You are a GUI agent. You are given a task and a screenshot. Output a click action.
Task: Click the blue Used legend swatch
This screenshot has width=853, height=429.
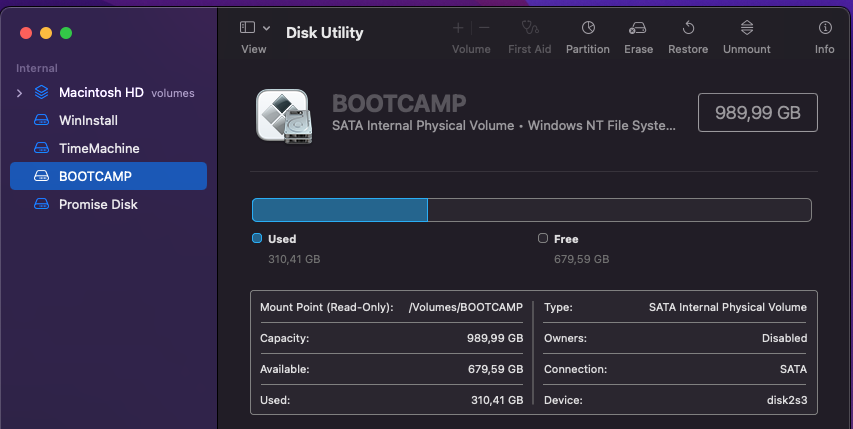[257, 238]
